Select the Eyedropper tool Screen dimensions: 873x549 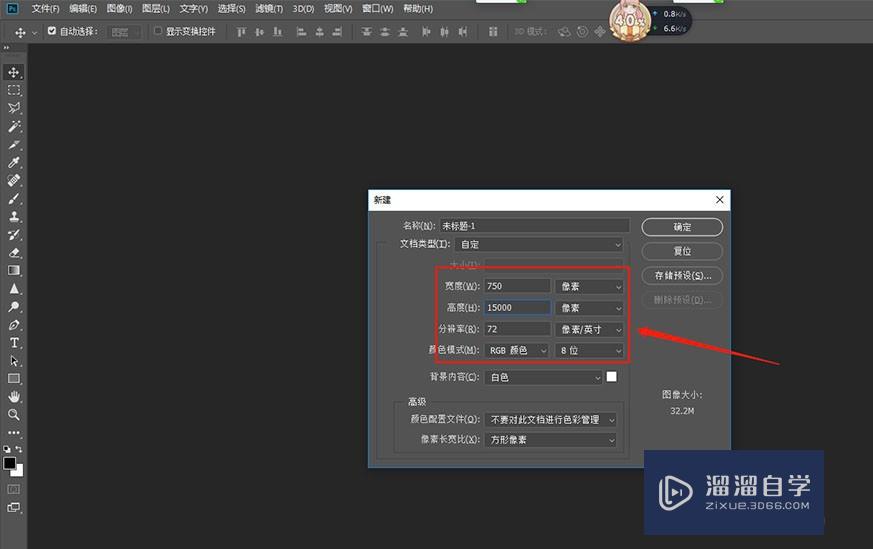(14, 163)
